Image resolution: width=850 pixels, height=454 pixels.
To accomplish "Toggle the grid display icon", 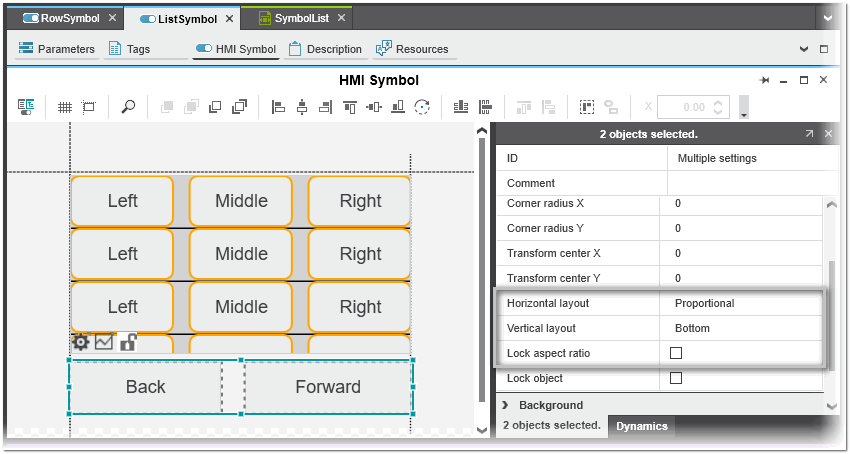I will pyautogui.click(x=64, y=107).
